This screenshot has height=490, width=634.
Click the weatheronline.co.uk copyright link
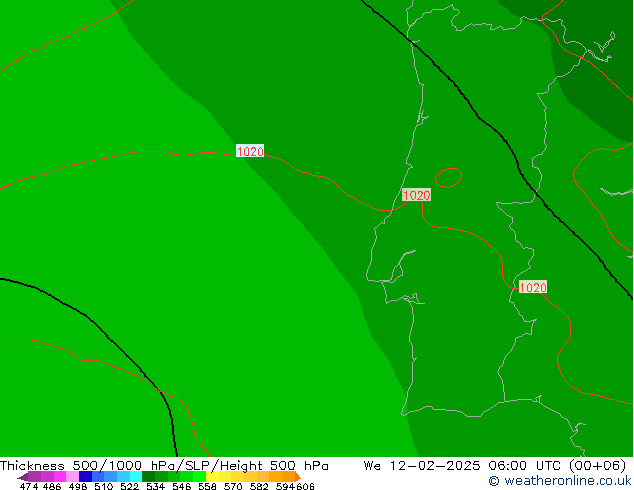pos(560,481)
